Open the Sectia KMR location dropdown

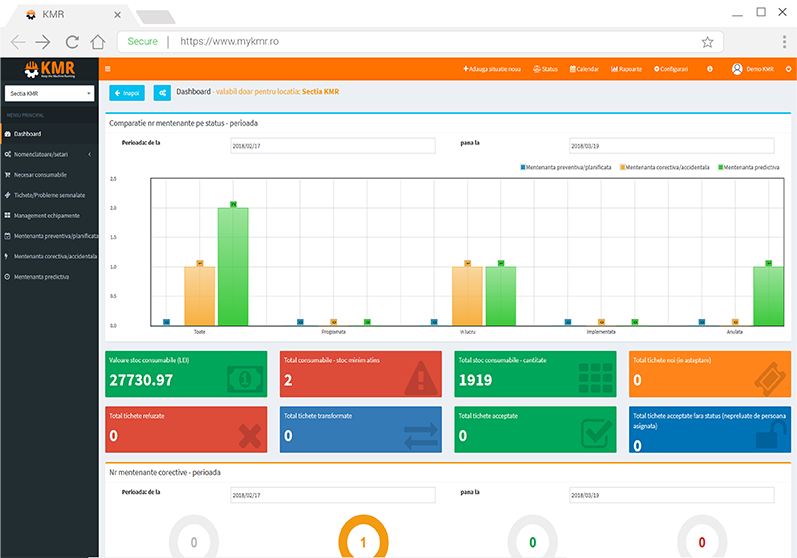(x=50, y=93)
